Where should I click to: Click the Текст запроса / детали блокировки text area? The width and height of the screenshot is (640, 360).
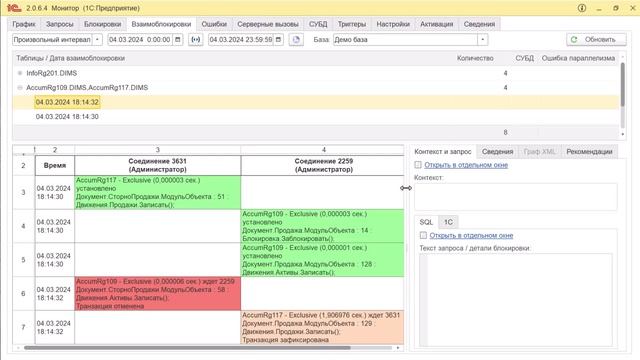tap(516, 300)
